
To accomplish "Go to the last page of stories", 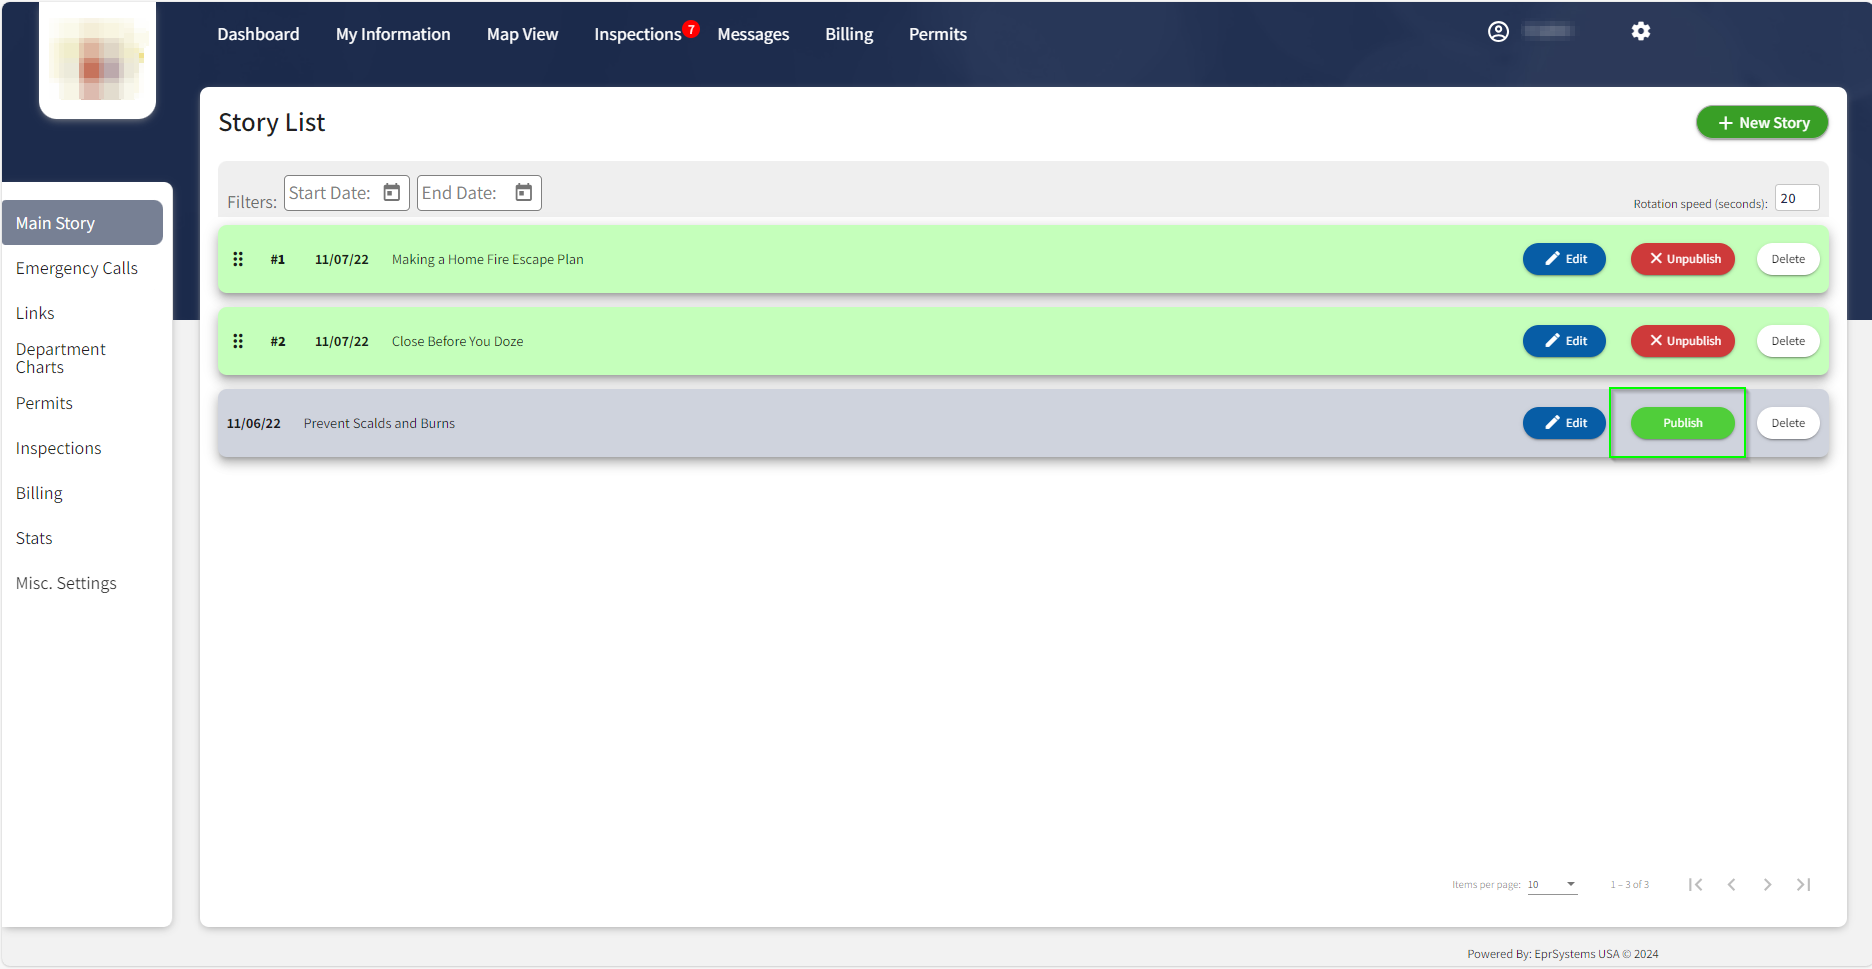I will pyautogui.click(x=1803, y=884).
